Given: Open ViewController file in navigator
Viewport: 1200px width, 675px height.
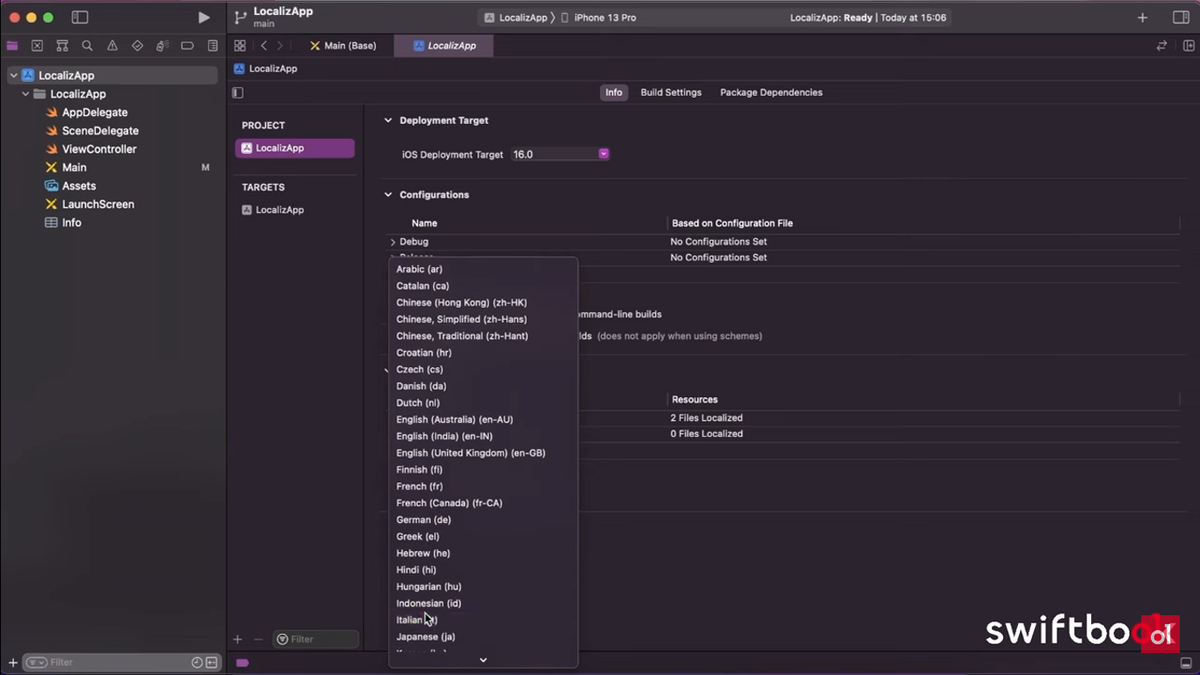Looking at the screenshot, I should click(99, 149).
